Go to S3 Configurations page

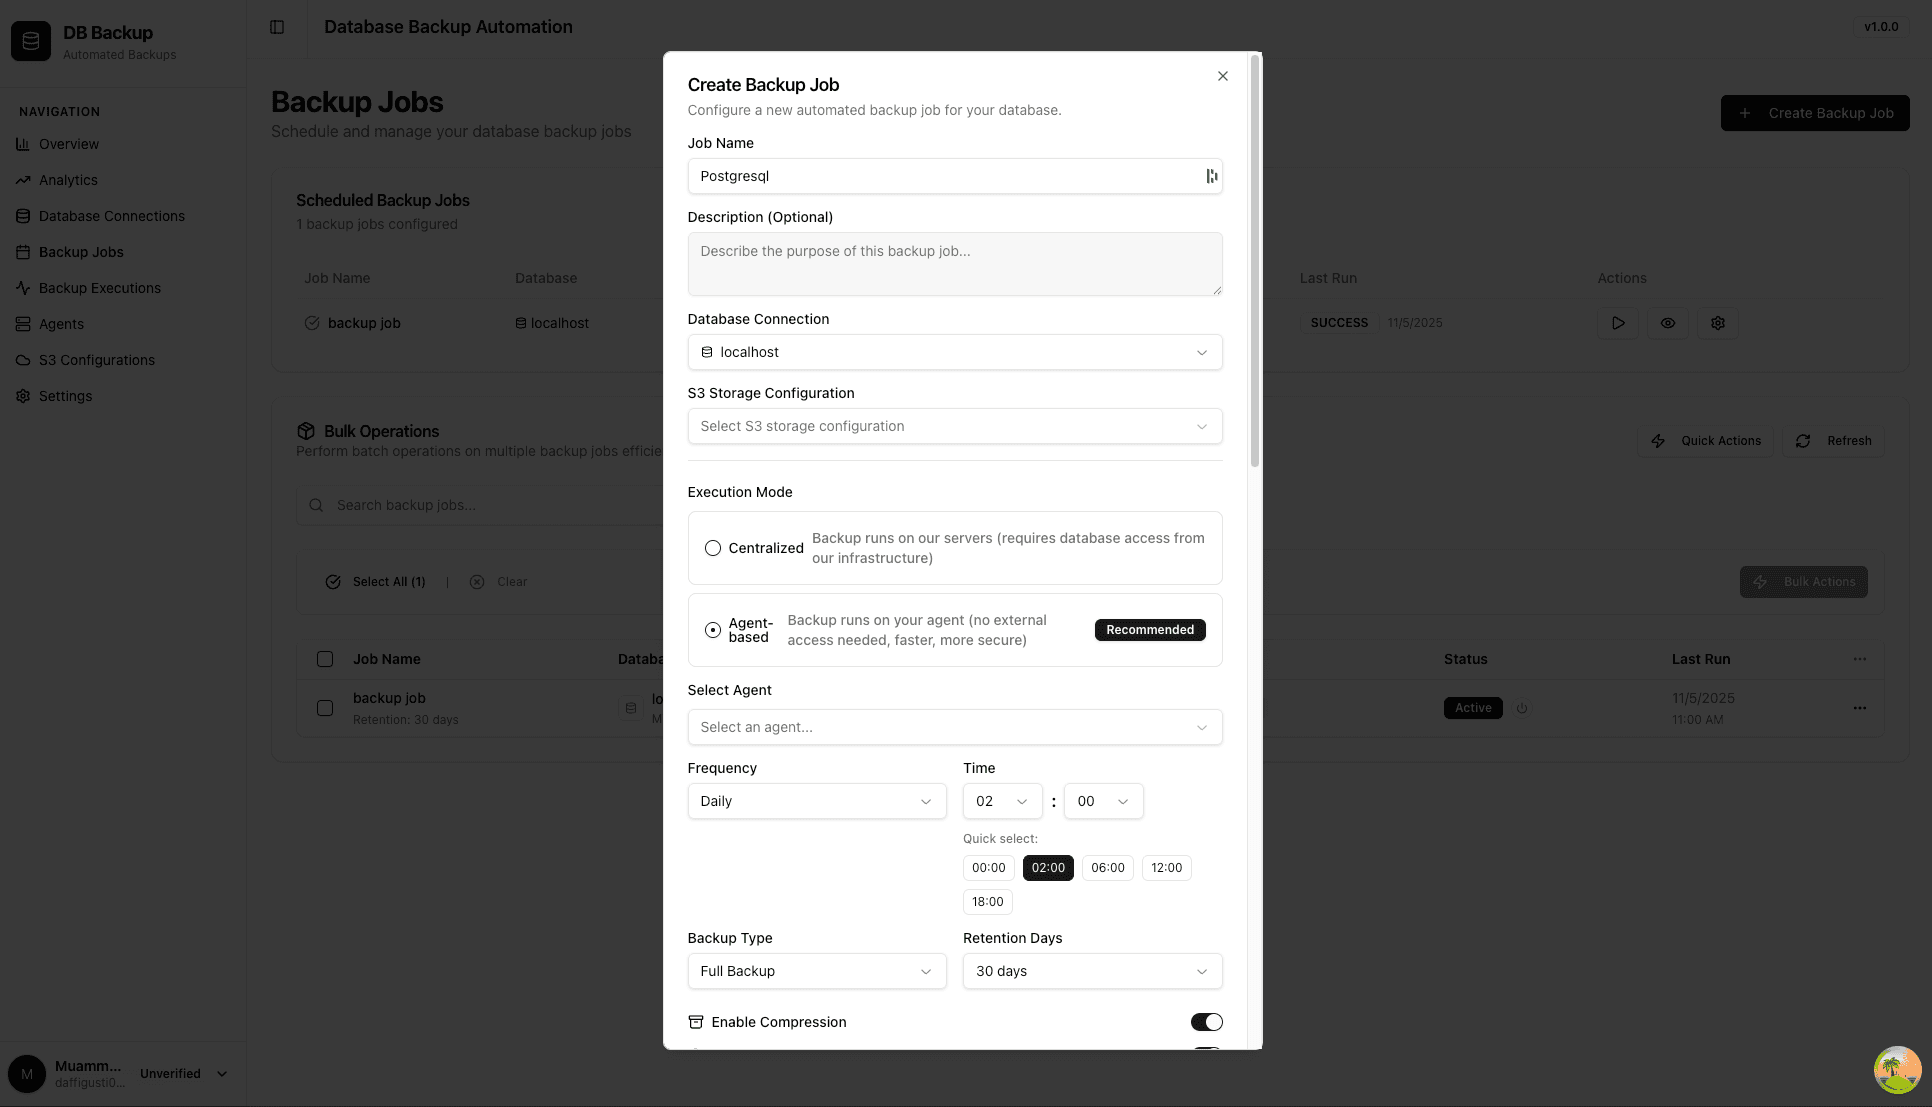pyautogui.click(x=96, y=359)
